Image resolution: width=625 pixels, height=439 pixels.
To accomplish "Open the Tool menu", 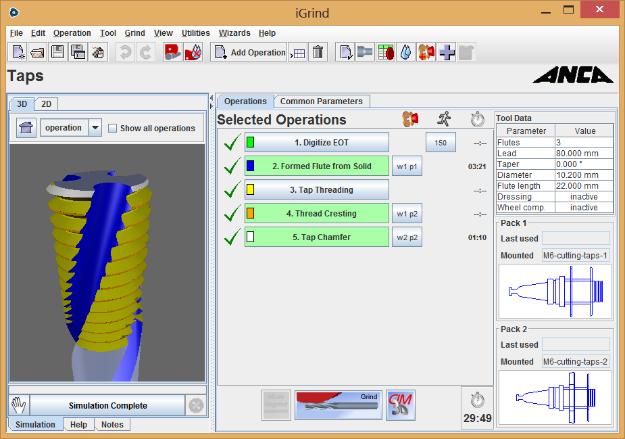I will (x=108, y=33).
